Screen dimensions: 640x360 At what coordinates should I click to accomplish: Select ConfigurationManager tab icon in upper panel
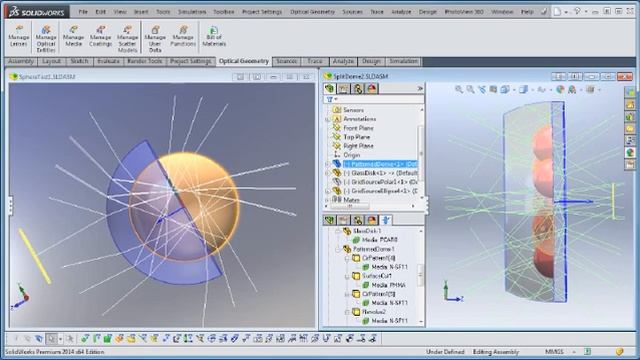358,89
